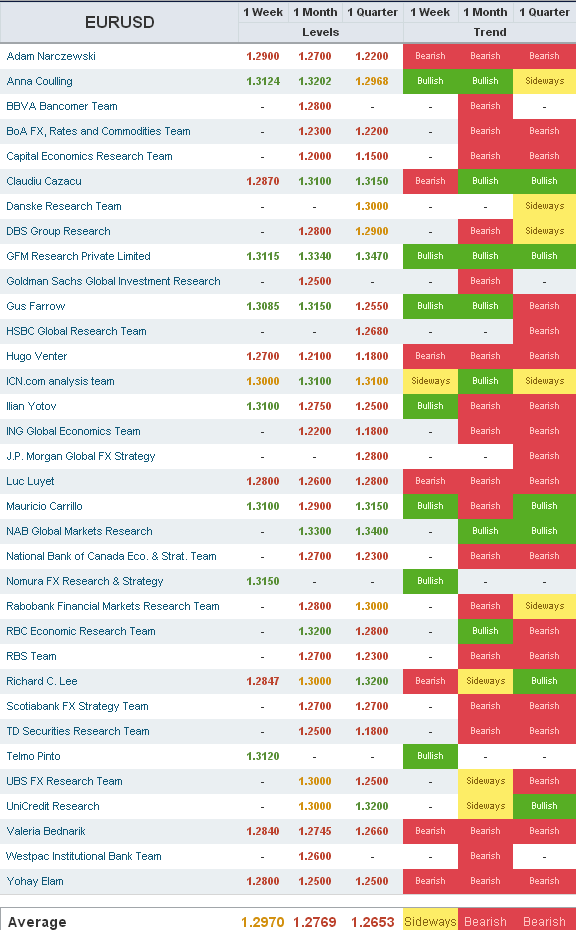Viewport: 576px width, 930px height.
Task: Select DBS Group Research name
Action: 58,231
